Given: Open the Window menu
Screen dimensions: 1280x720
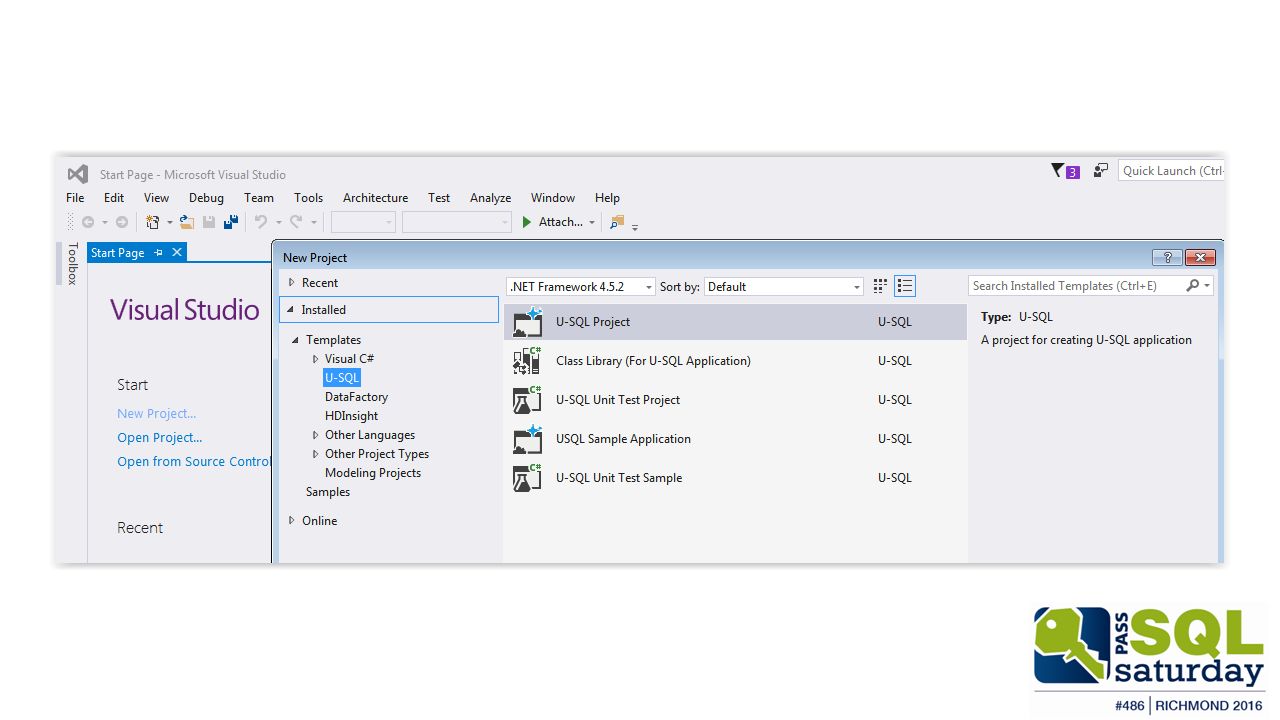Looking at the screenshot, I should click(553, 198).
